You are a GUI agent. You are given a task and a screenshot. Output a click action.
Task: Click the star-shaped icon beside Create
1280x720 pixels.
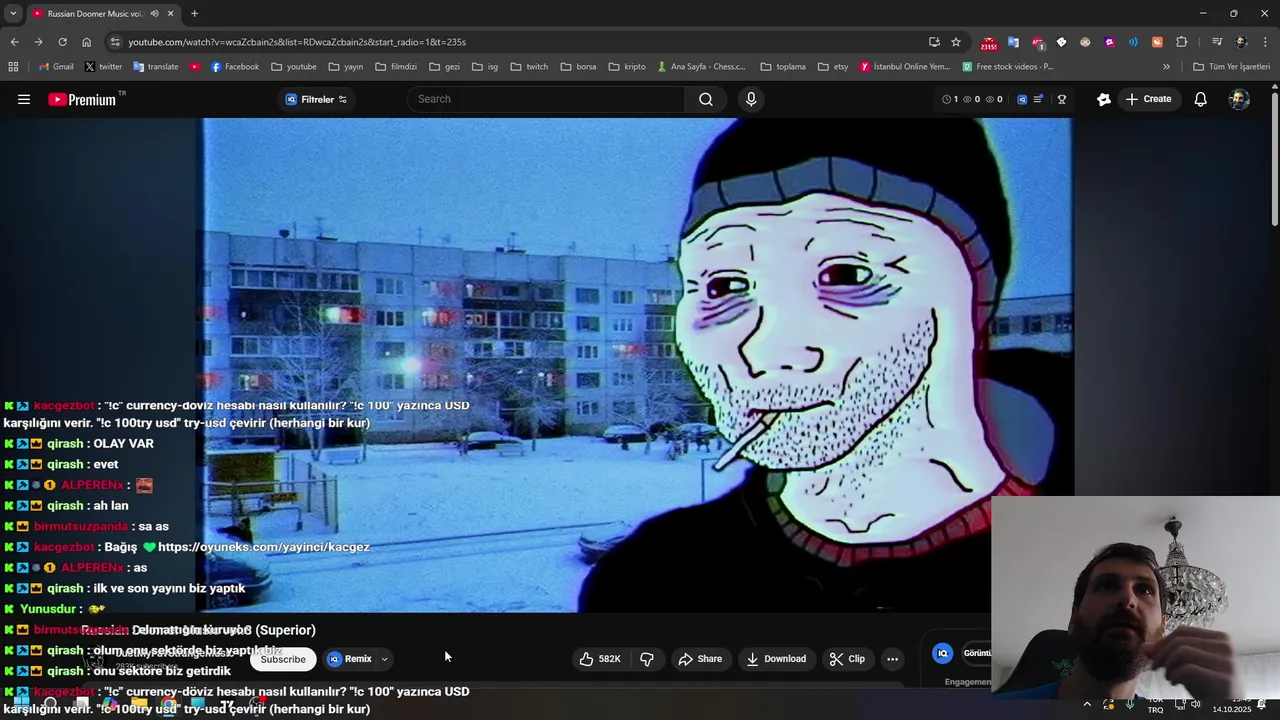(x=1104, y=99)
